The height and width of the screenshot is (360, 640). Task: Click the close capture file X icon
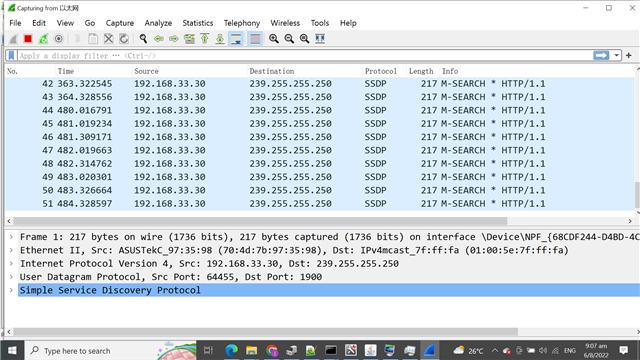109,39
